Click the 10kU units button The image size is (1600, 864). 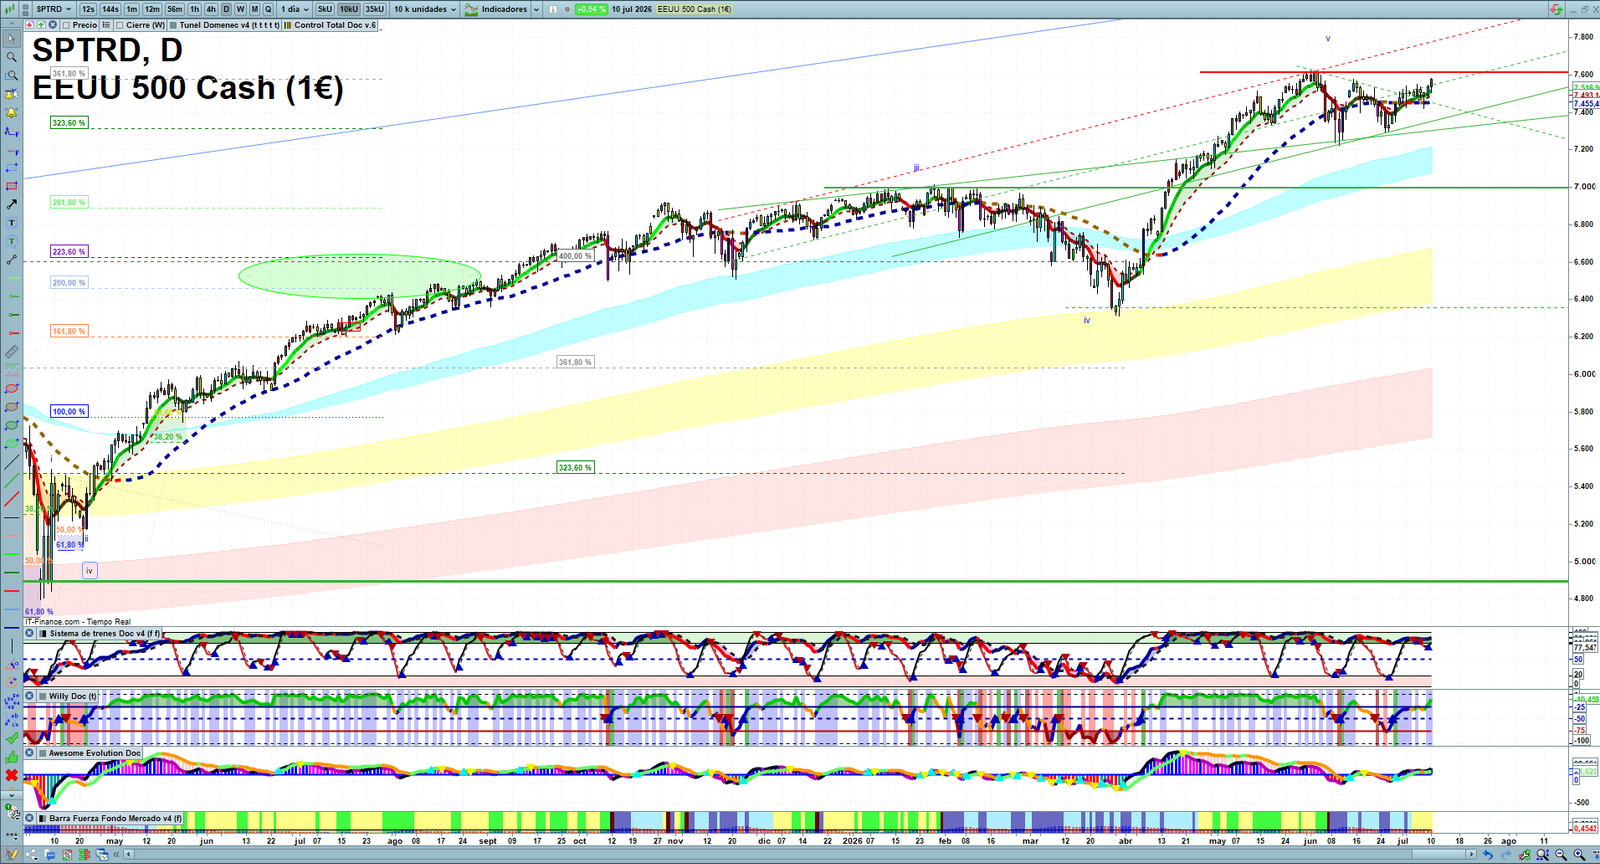tap(348, 9)
